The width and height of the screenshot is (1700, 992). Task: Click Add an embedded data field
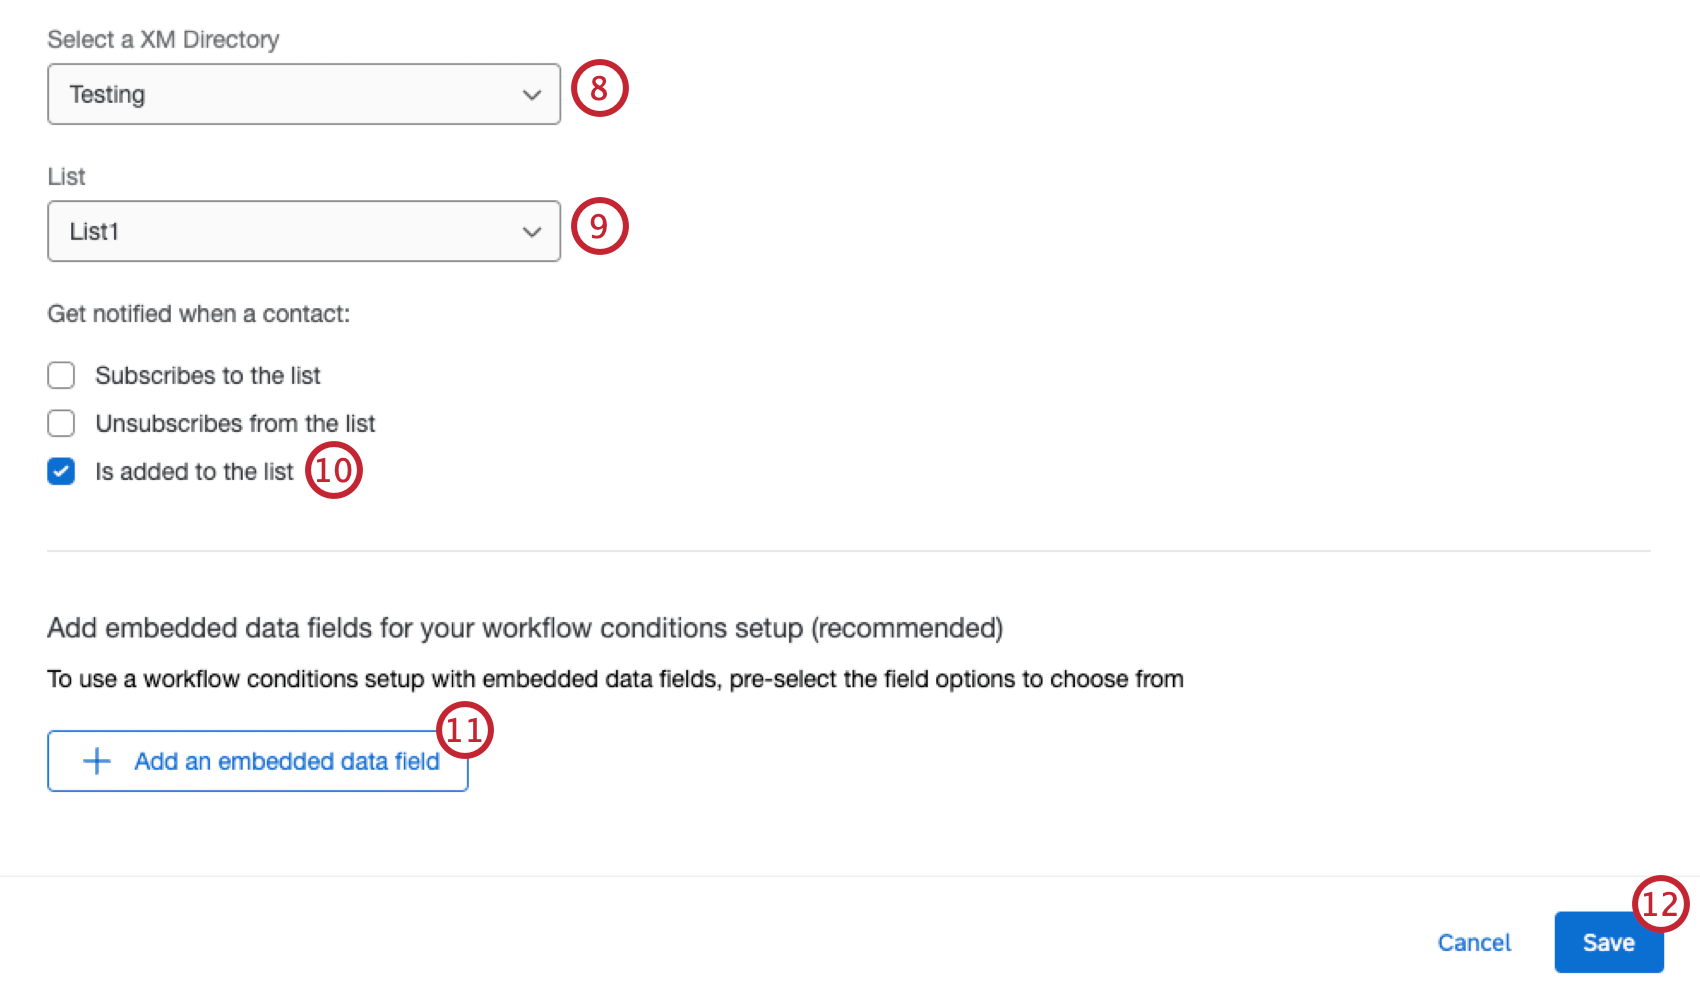click(257, 761)
